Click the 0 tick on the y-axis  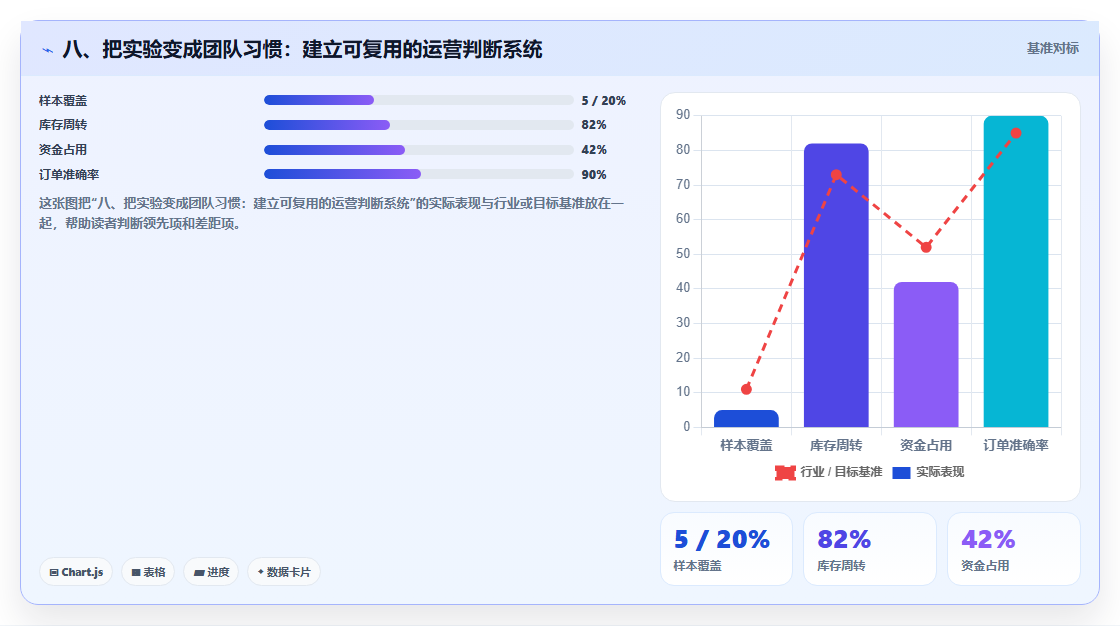pyautogui.click(x=687, y=427)
